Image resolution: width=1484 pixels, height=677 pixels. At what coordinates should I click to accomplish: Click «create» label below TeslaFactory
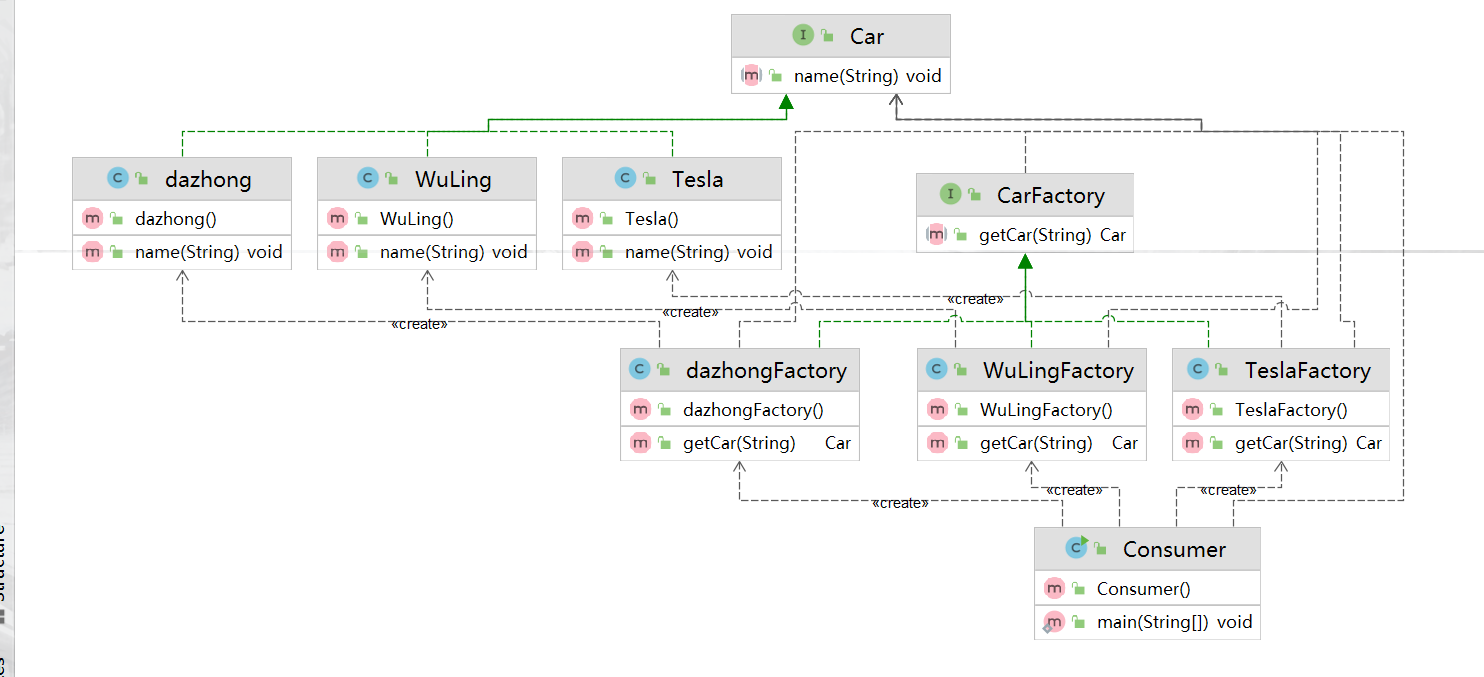(x=1228, y=490)
